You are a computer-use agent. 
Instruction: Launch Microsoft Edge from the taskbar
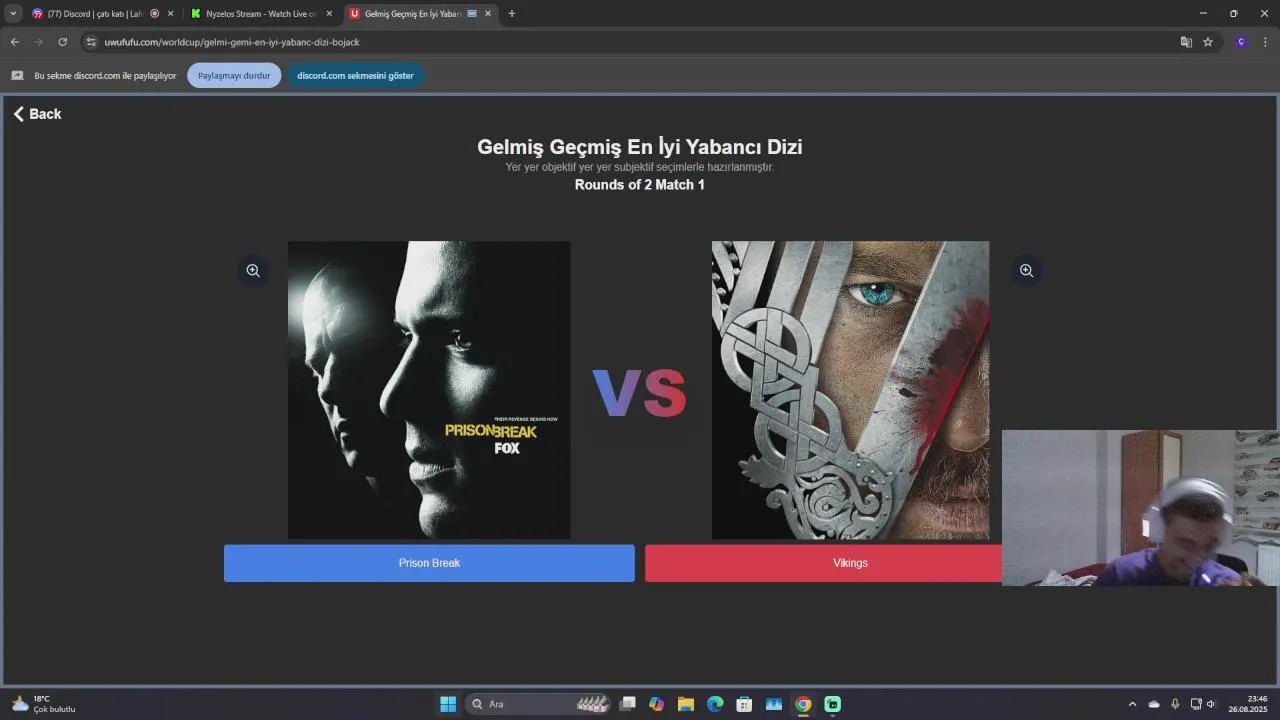[715, 704]
